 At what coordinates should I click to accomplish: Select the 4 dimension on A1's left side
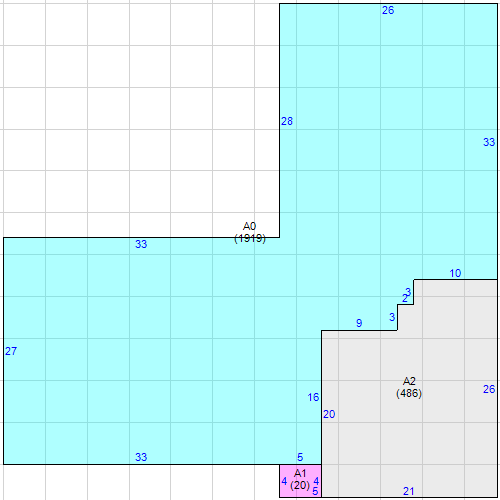point(284,481)
